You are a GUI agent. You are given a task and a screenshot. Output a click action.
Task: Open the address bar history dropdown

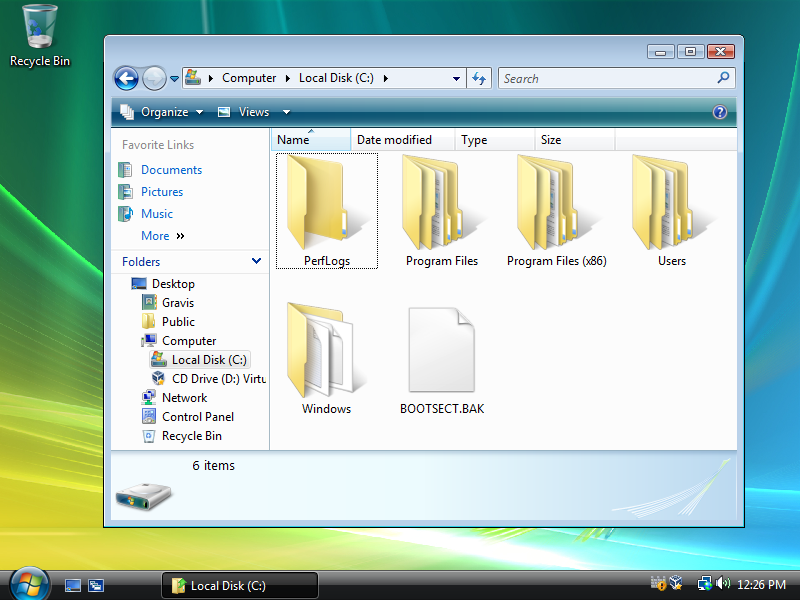(x=456, y=79)
